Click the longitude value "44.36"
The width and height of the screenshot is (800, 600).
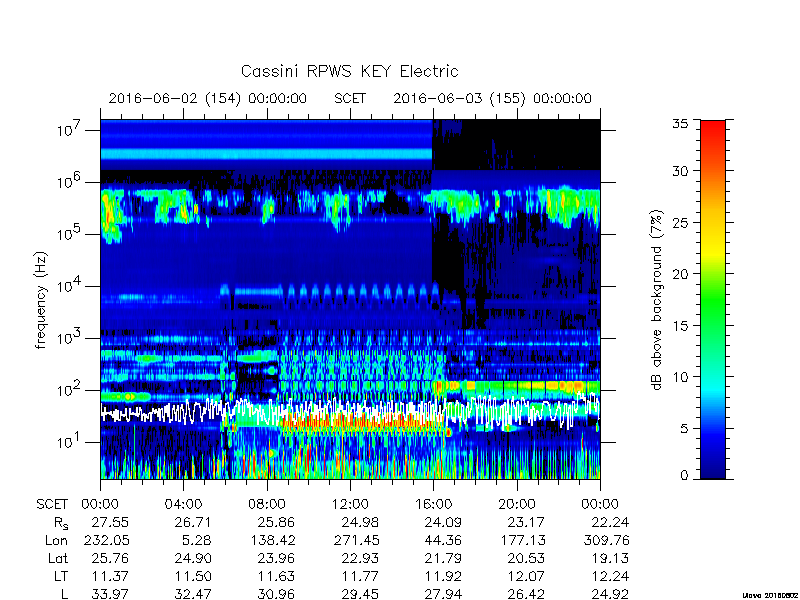click(443, 540)
